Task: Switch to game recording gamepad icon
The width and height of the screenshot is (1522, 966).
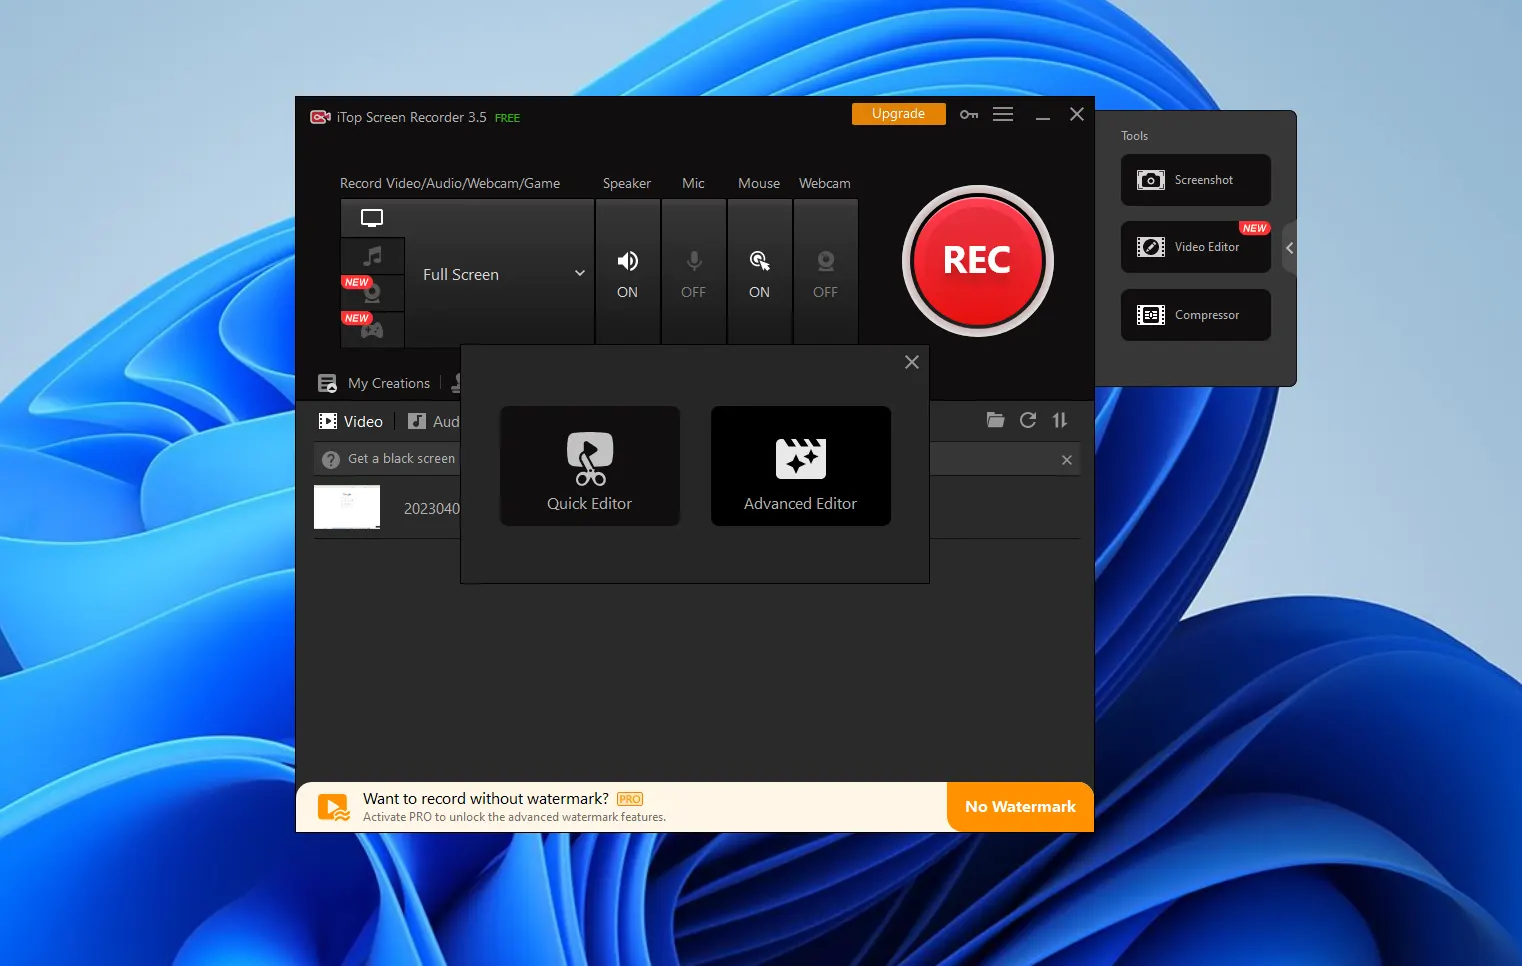Action: 372,330
